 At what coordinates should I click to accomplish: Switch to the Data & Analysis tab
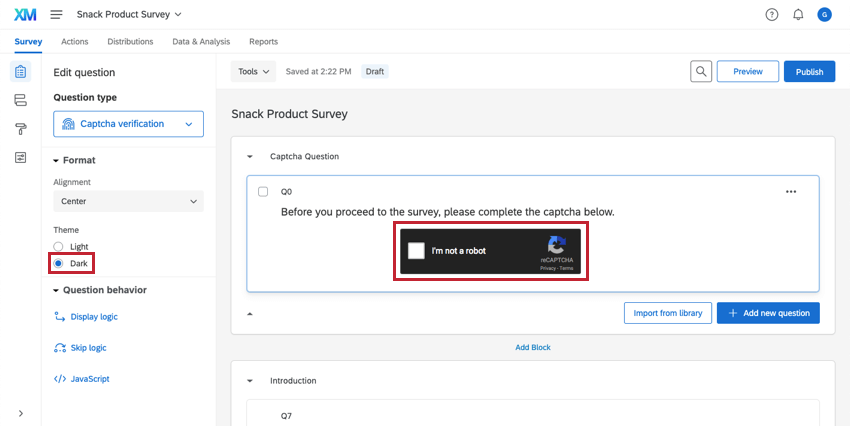click(201, 42)
